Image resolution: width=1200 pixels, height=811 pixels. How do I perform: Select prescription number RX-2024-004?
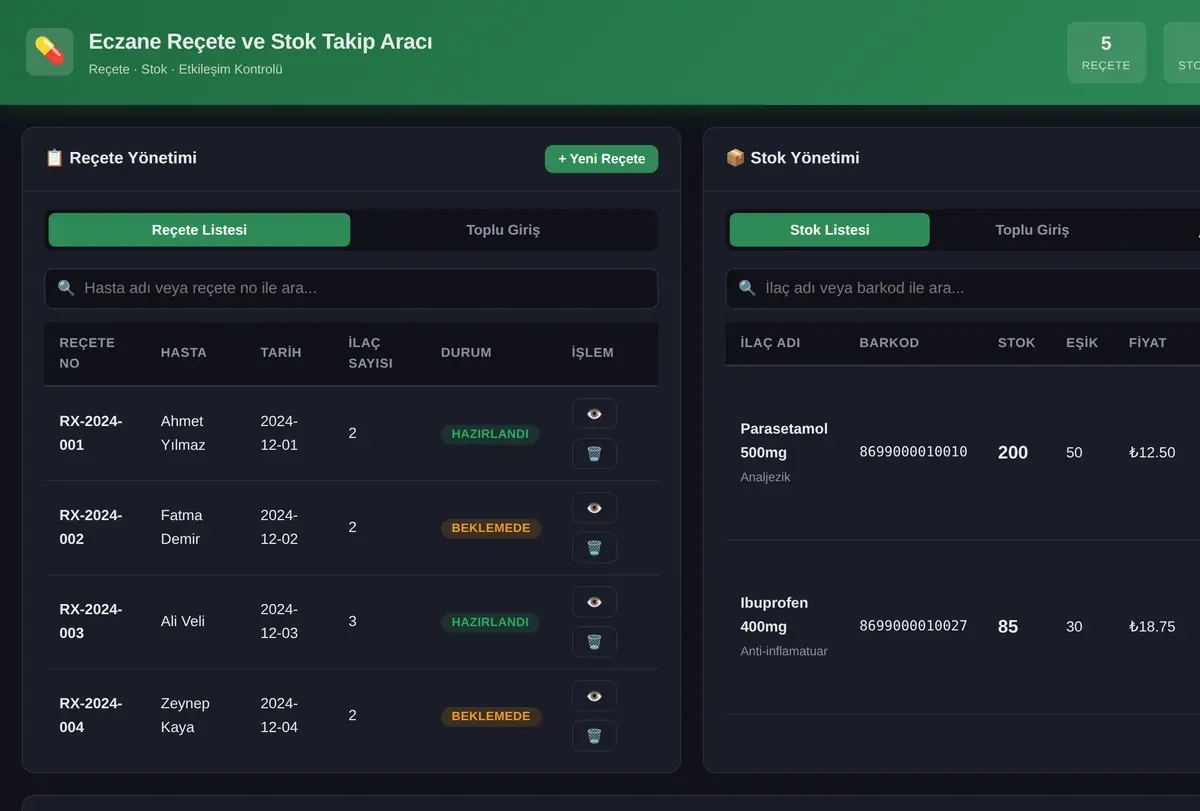pyautogui.click(x=91, y=715)
